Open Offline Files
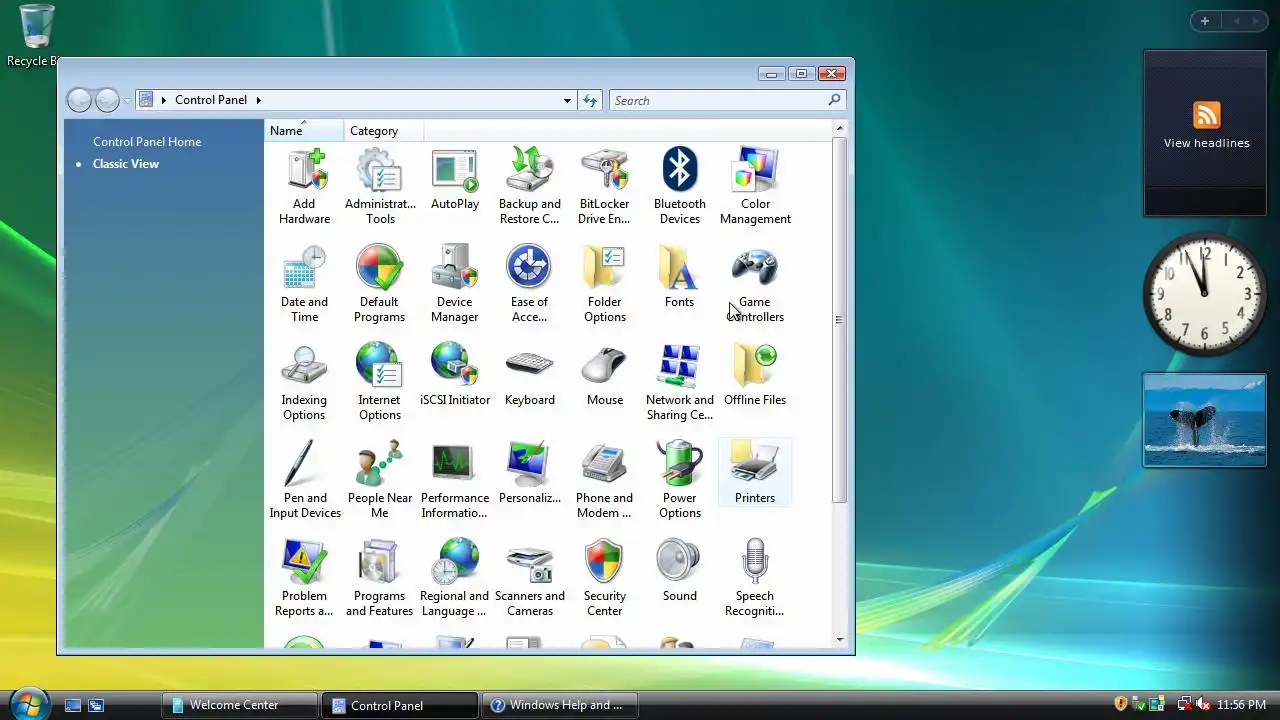 point(755,375)
